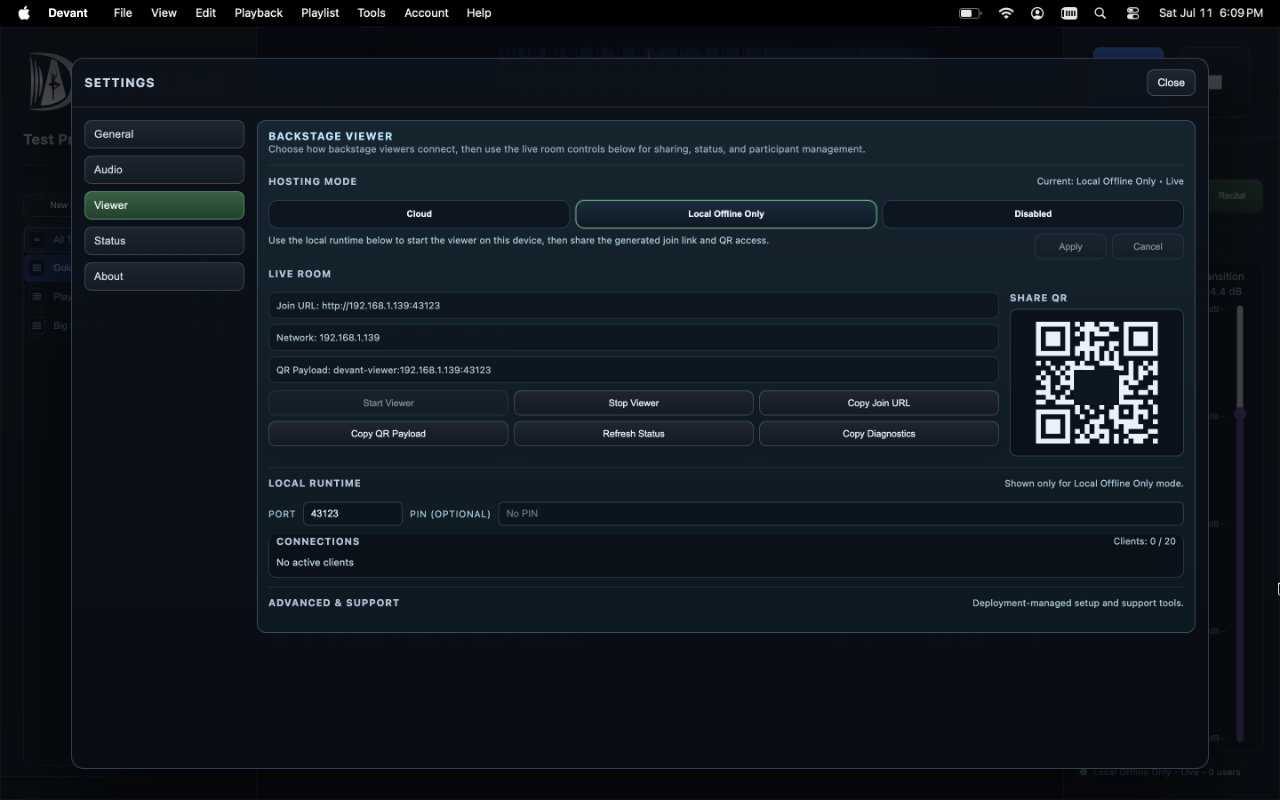Open the Apple menu
The image size is (1280, 800).
(x=24, y=13)
